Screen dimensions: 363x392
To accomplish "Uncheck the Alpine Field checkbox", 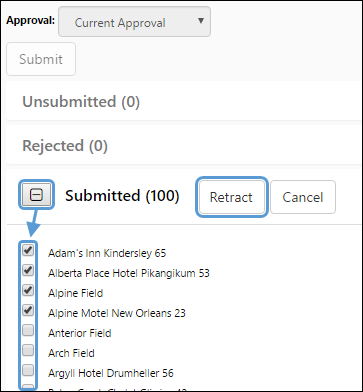I will point(28,290).
